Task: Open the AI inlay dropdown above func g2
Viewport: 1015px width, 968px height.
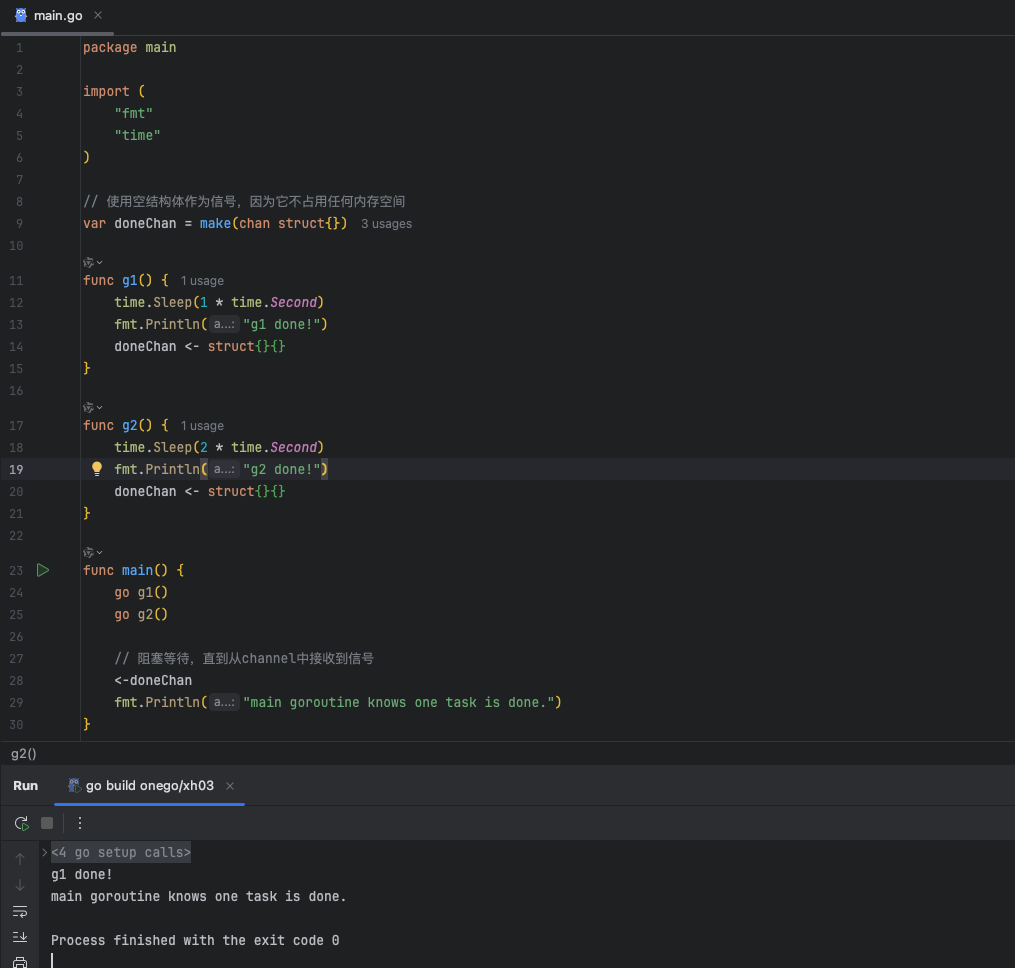Action: [x=93, y=407]
